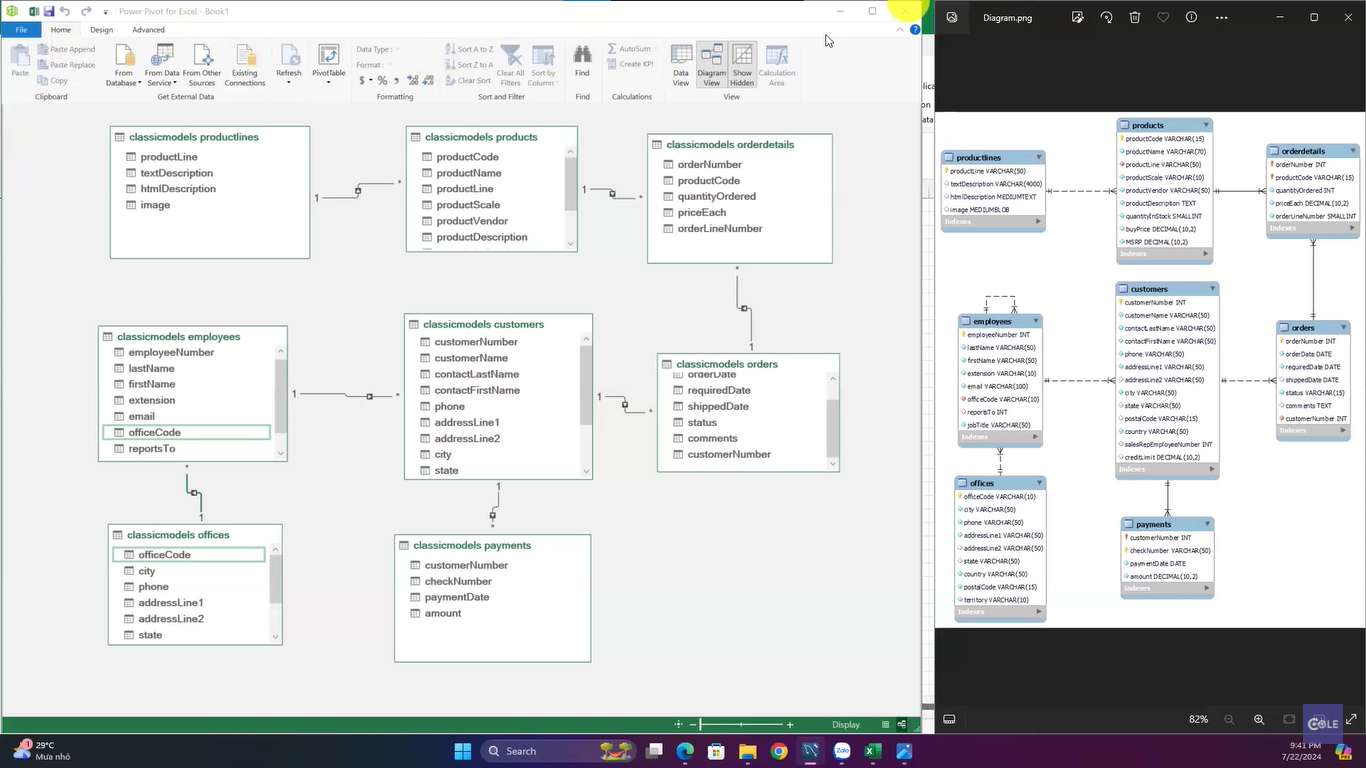Delete Diagram.png with trash icon
The image size is (1366, 768).
(1135, 17)
